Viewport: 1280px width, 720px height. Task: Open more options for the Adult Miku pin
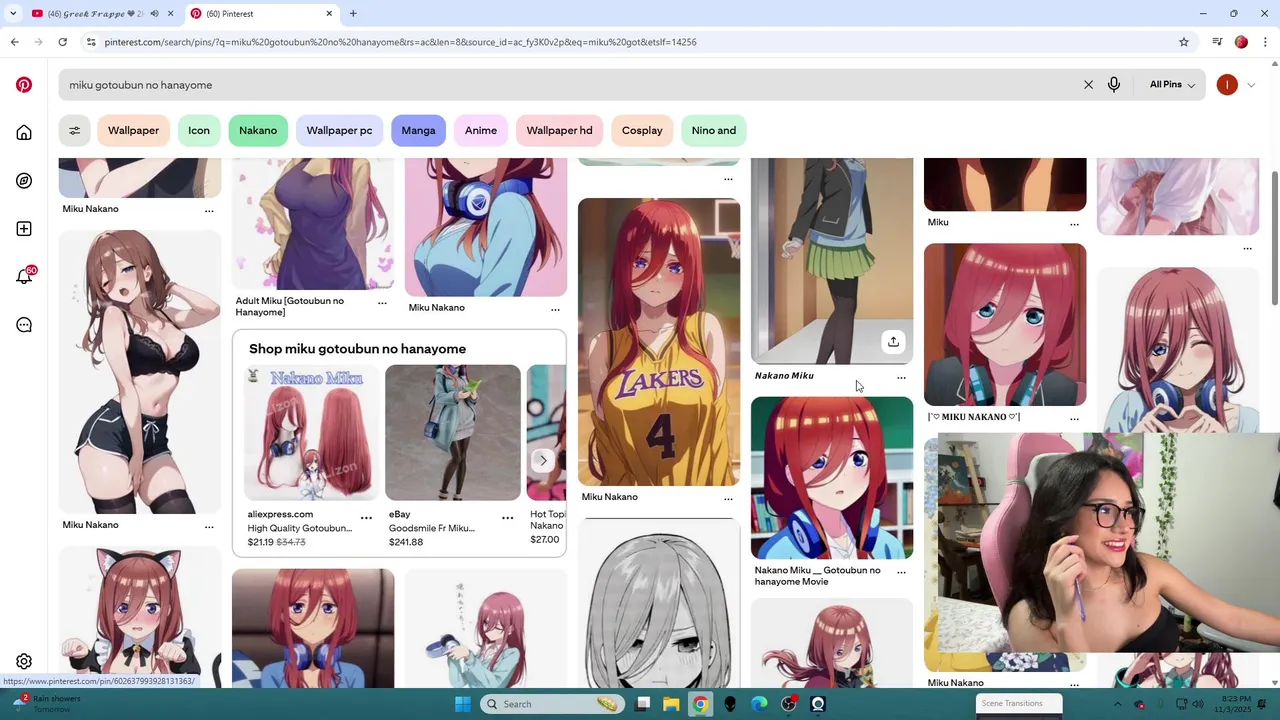click(382, 303)
